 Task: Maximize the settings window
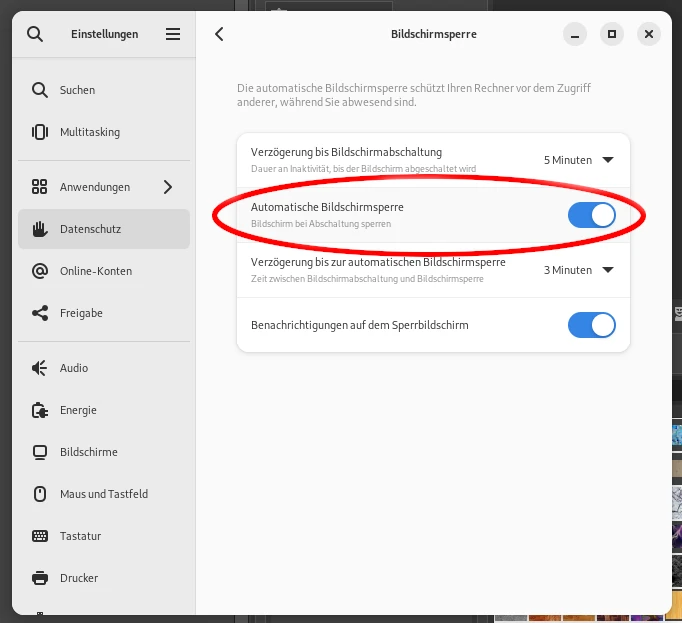612,34
